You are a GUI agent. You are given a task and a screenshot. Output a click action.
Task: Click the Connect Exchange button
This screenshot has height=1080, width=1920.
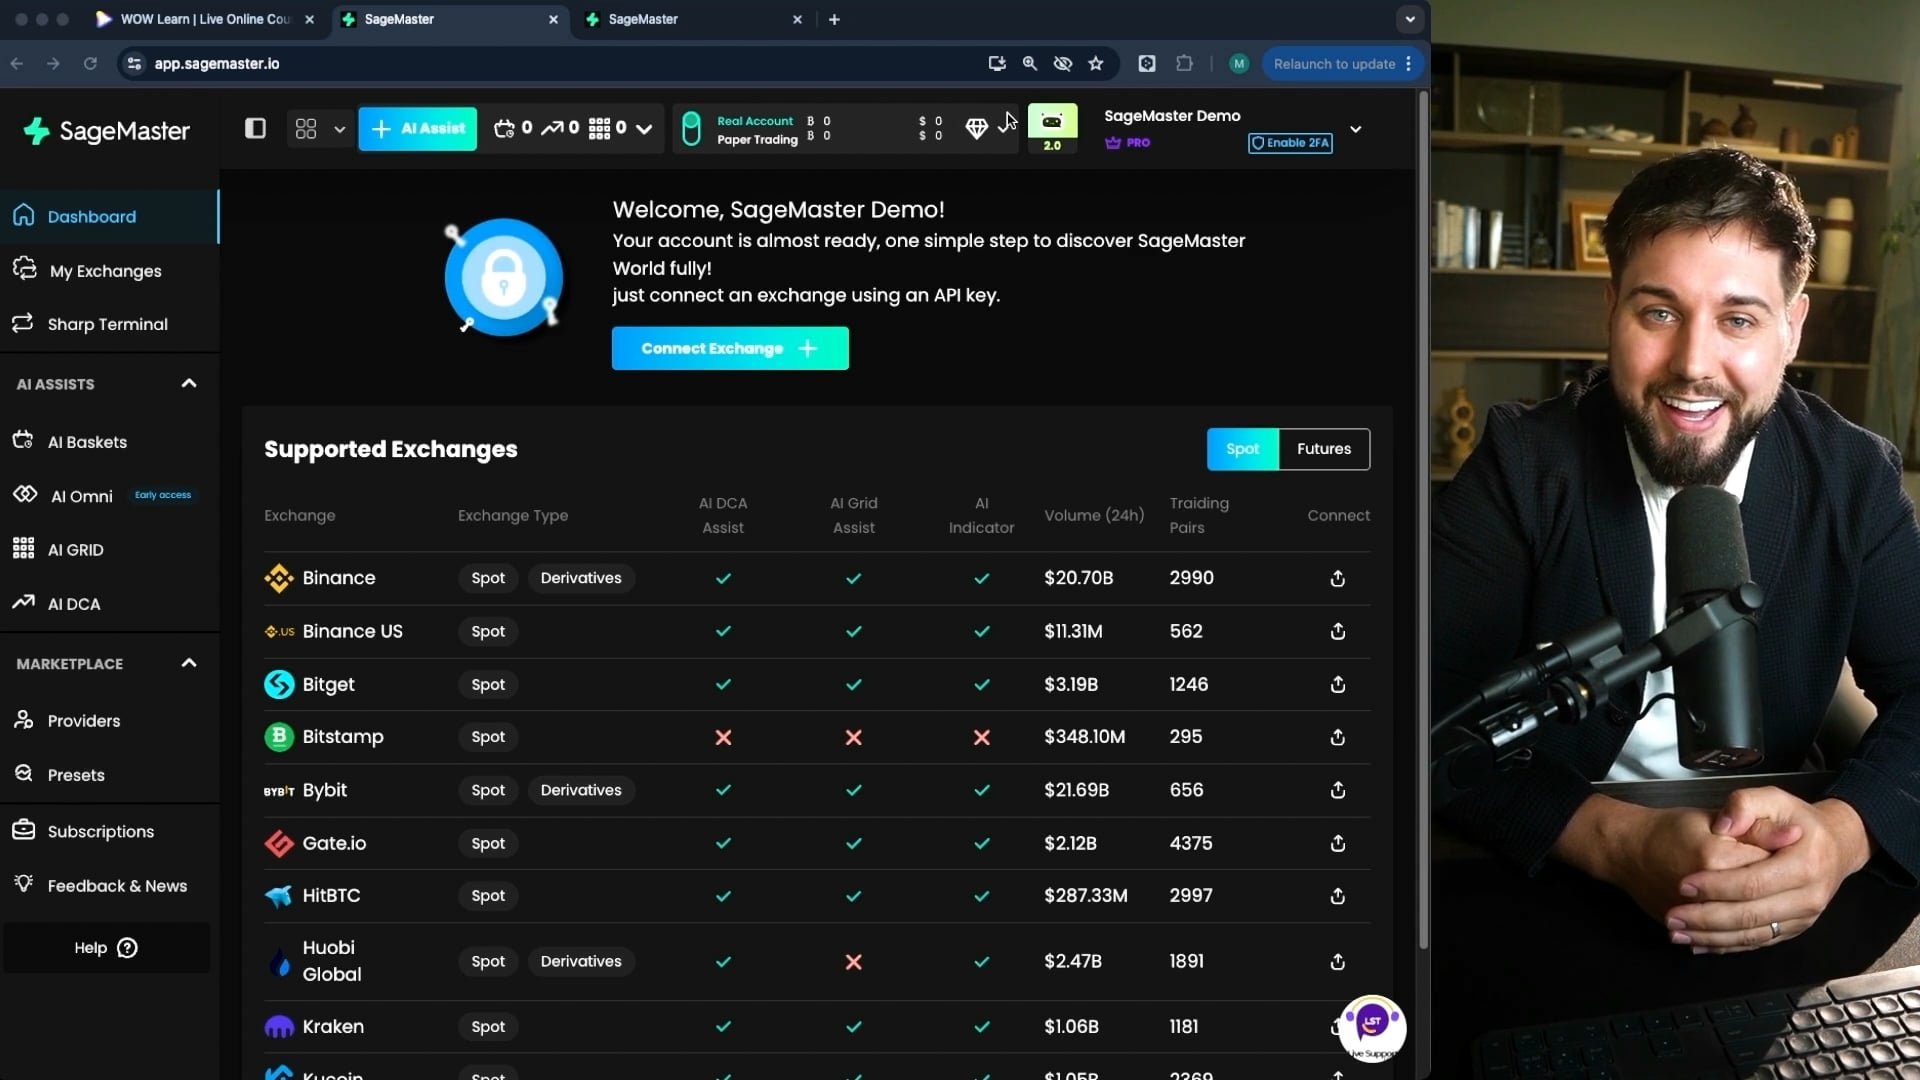click(x=730, y=348)
